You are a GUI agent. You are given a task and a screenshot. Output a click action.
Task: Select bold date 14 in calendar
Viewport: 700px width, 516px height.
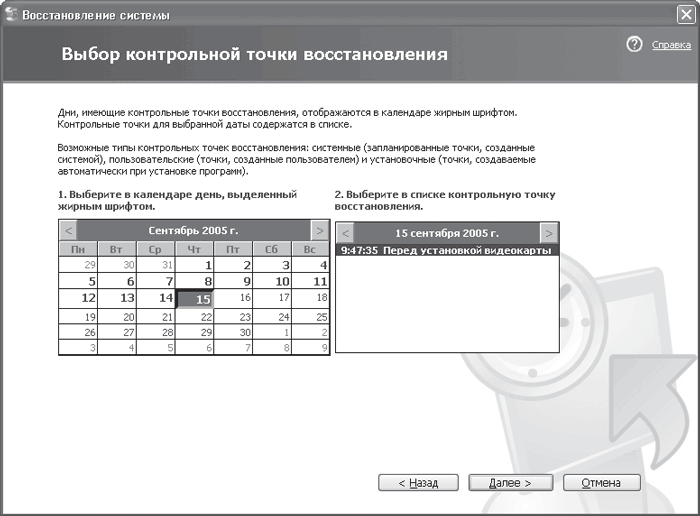156,298
